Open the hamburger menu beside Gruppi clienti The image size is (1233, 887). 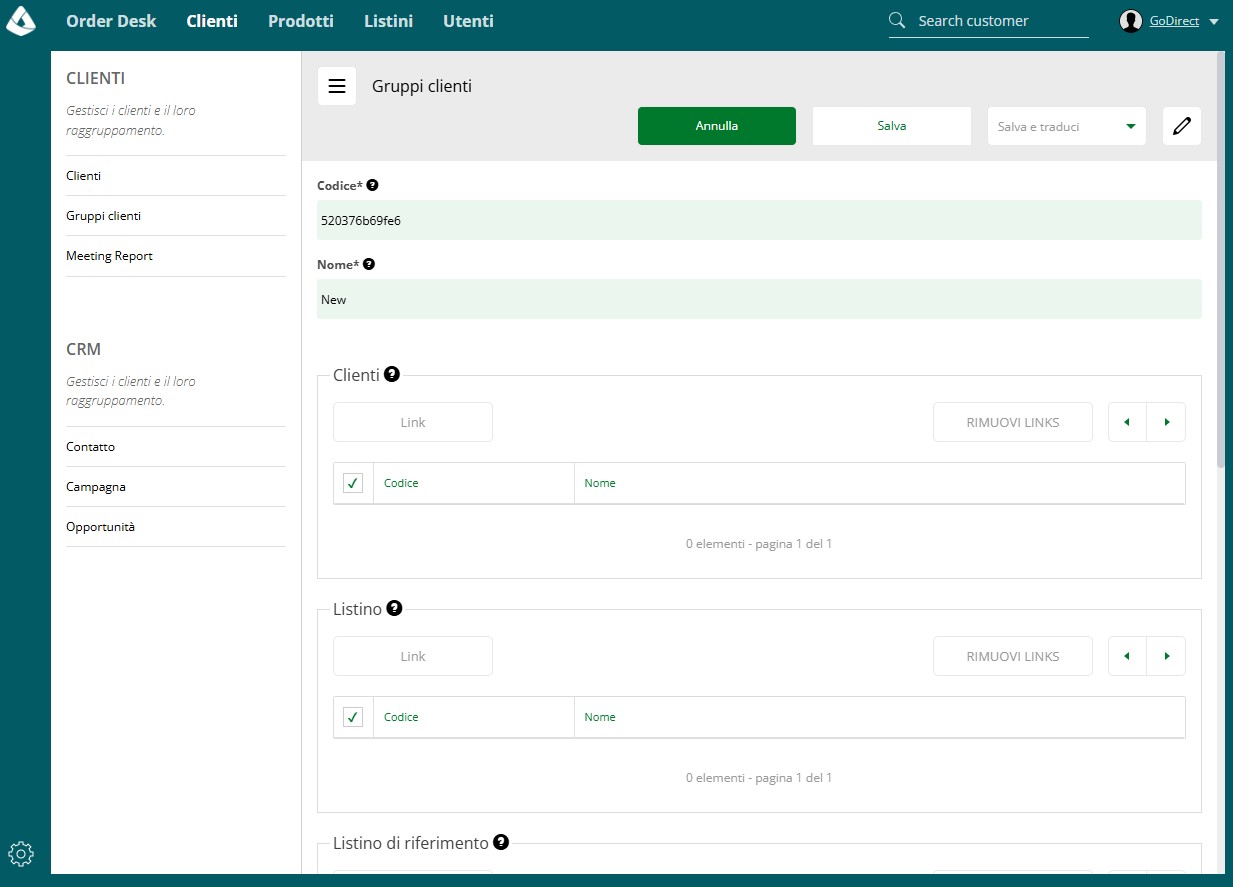pyautogui.click(x=337, y=86)
